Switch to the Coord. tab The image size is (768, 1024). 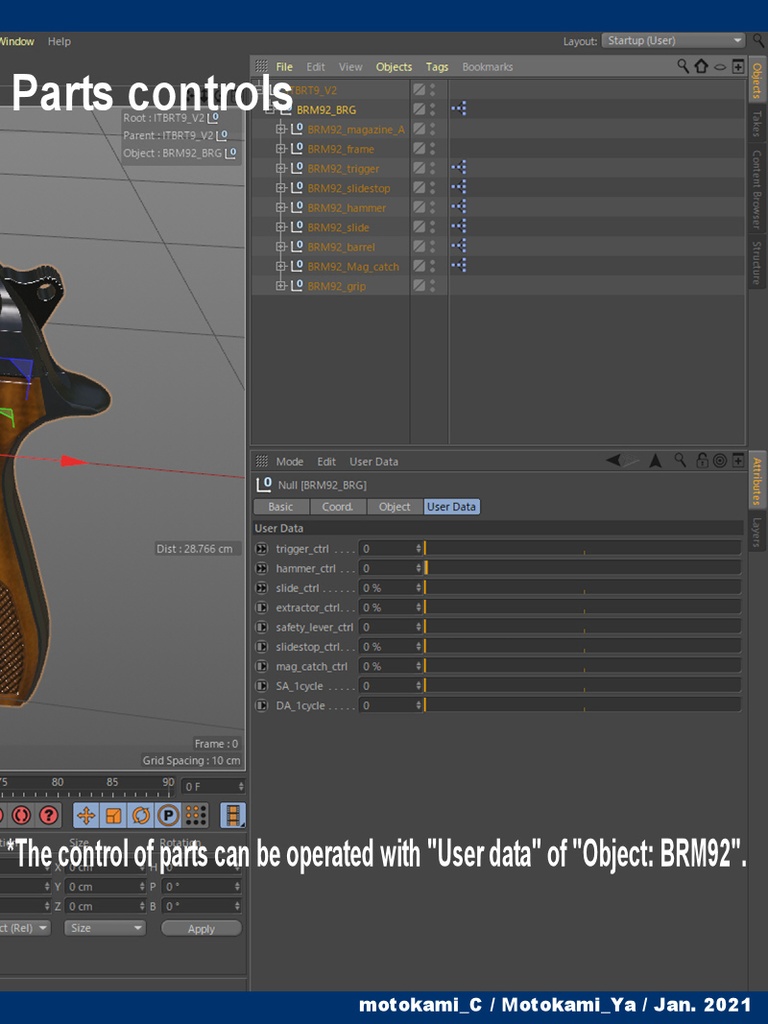point(338,507)
